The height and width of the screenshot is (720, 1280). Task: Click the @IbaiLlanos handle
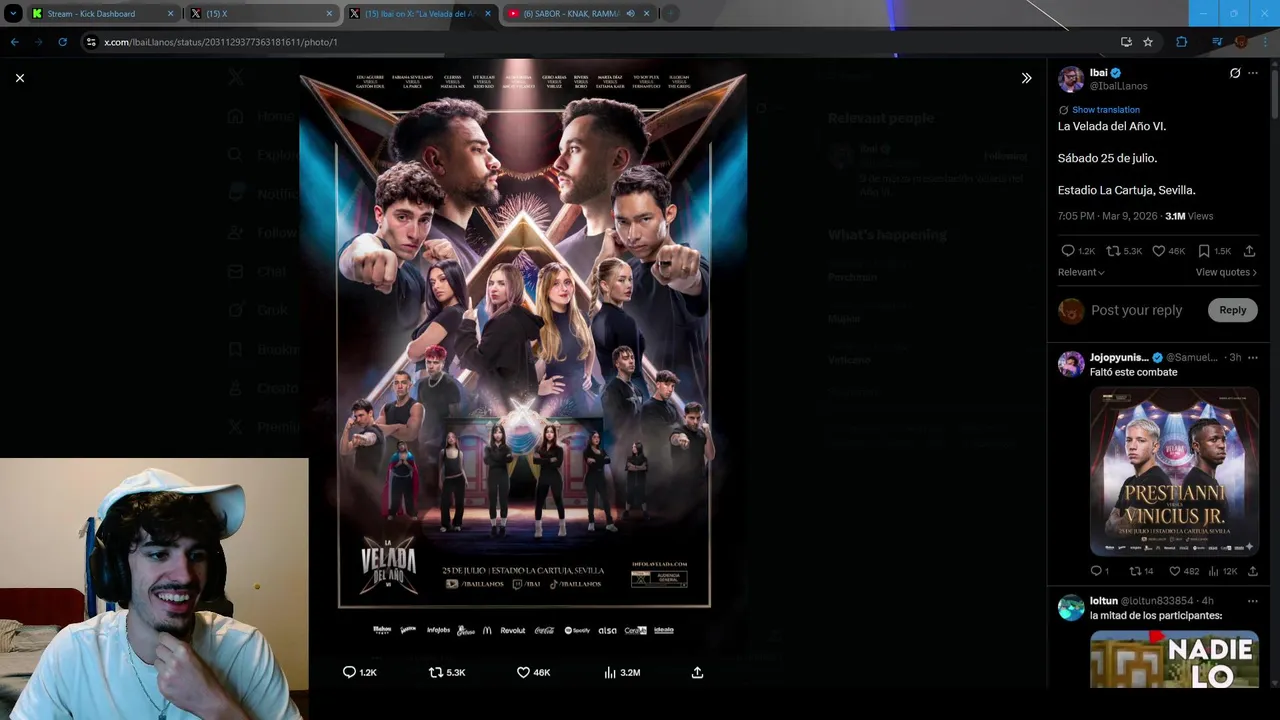pyautogui.click(x=1118, y=86)
